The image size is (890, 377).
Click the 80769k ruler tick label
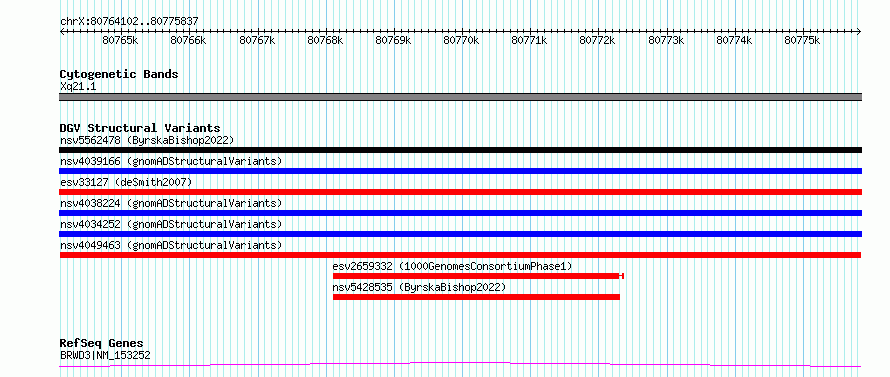[393, 40]
